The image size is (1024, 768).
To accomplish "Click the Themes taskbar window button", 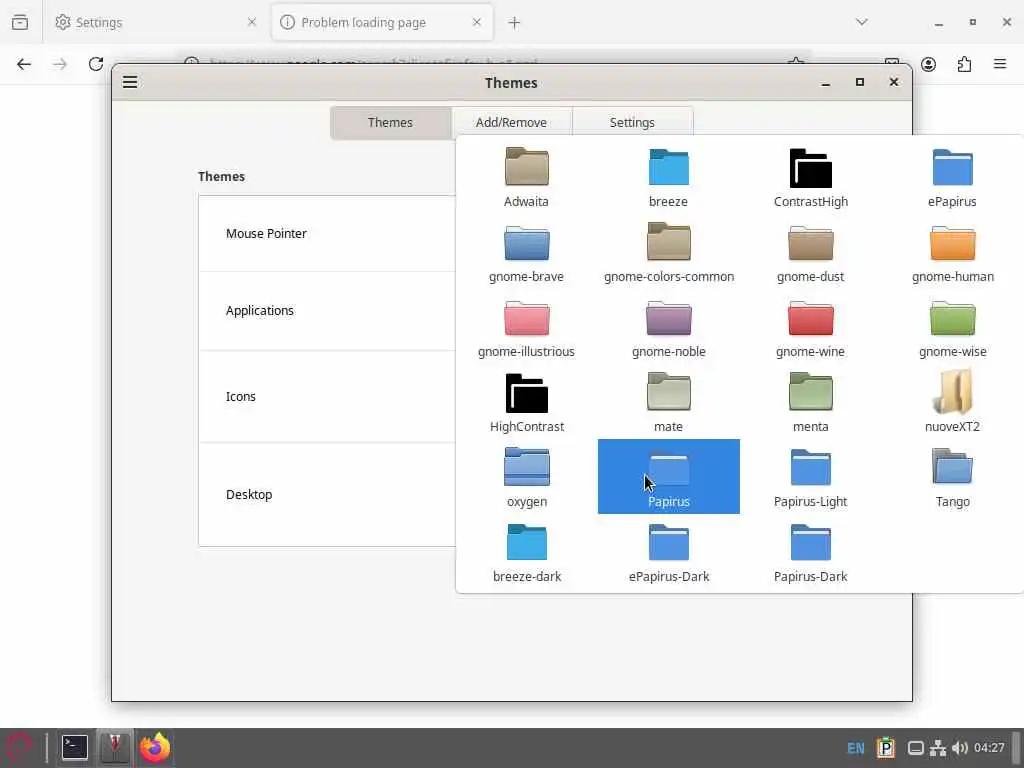I will point(115,748).
